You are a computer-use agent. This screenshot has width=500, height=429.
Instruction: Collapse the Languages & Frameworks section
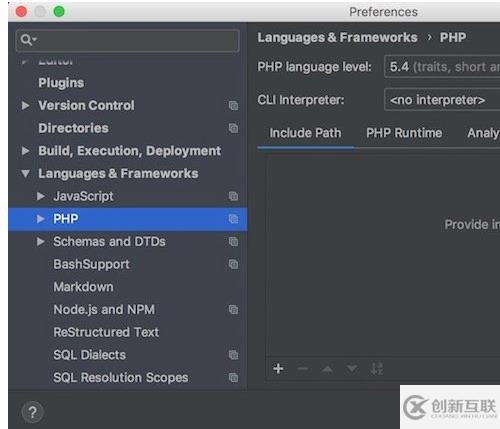(x=25, y=174)
